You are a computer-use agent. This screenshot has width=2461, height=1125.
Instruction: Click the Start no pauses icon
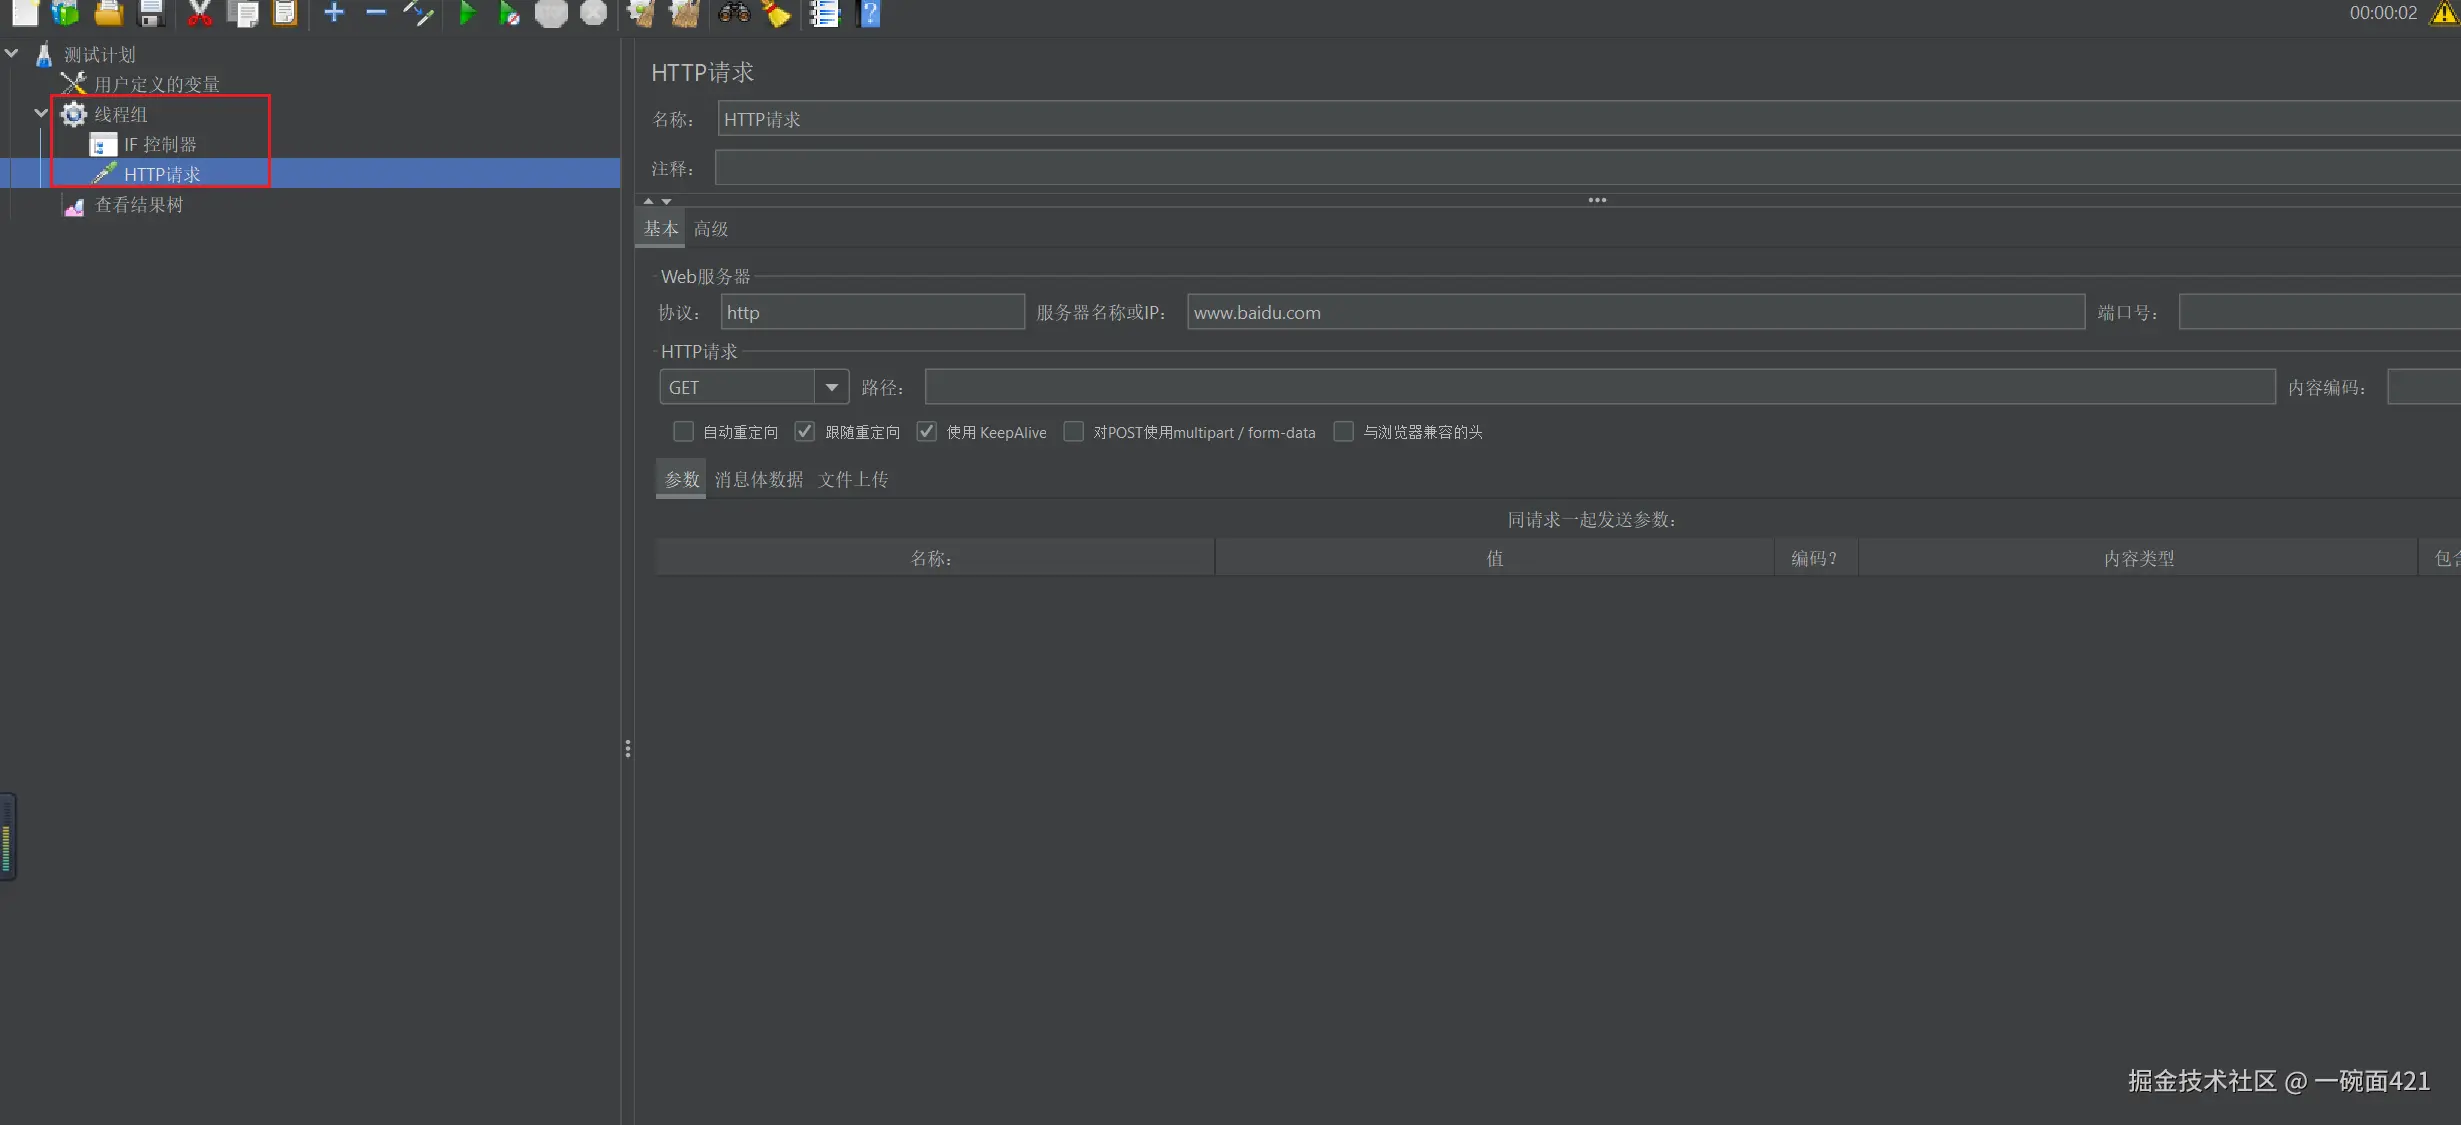[x=509, y=13]
